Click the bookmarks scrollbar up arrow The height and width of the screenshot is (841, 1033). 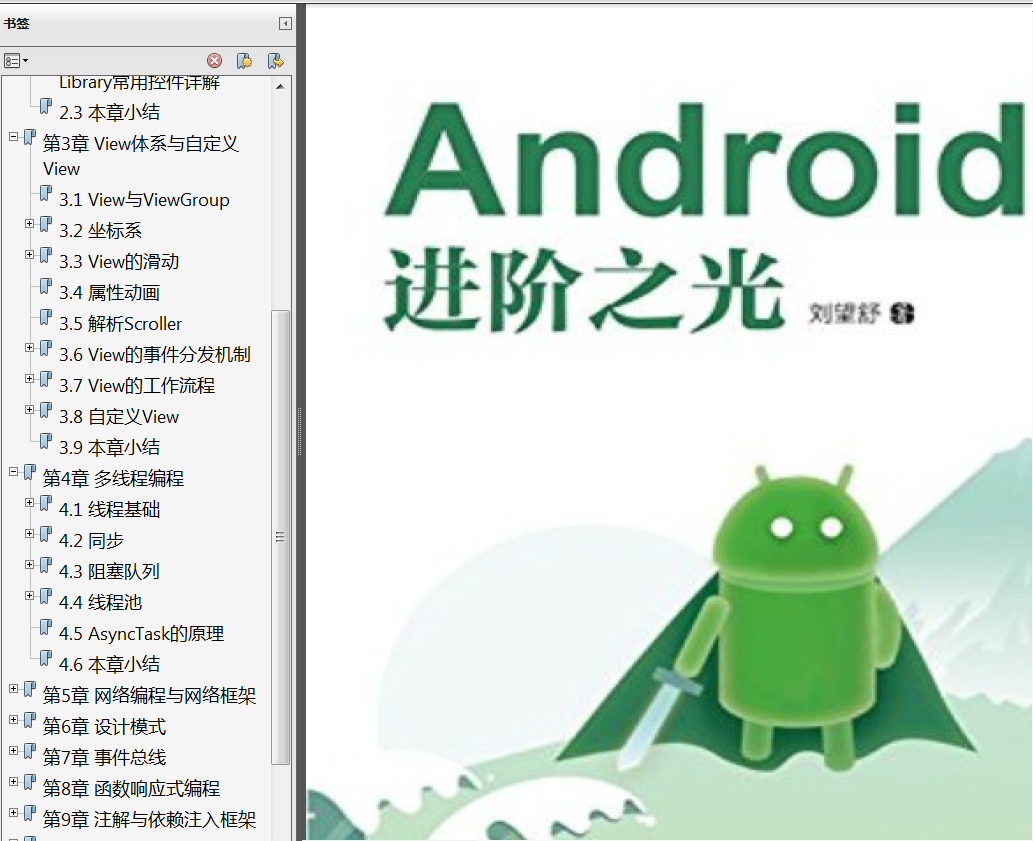click(281, 86)
